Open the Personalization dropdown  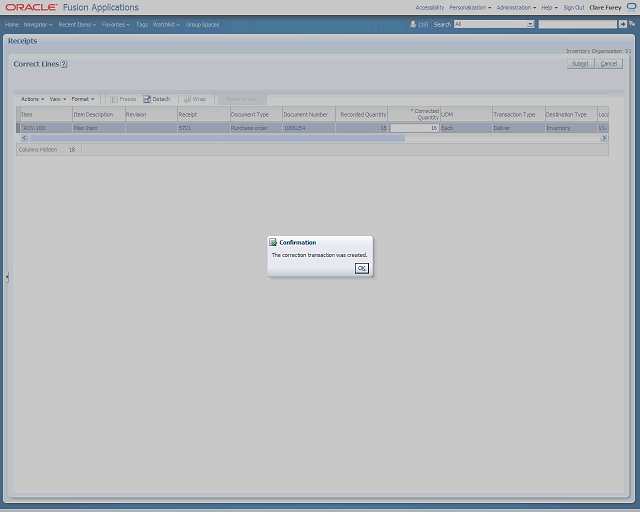click(x=470, y=8)
